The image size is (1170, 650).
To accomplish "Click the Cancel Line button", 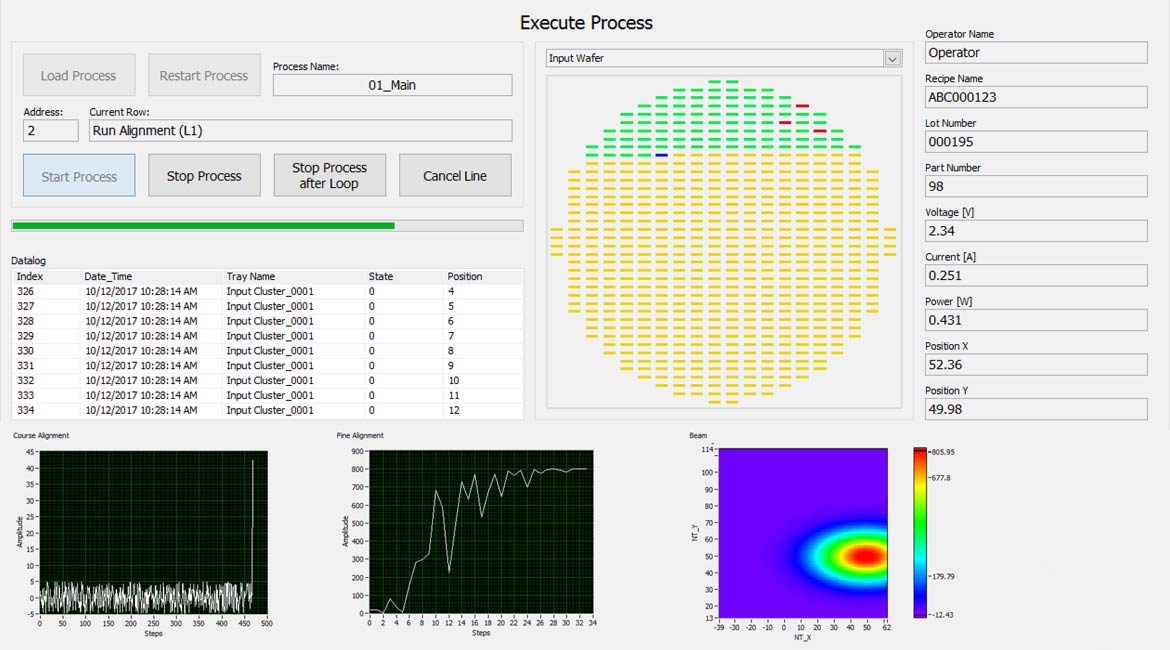I will 455,174.
